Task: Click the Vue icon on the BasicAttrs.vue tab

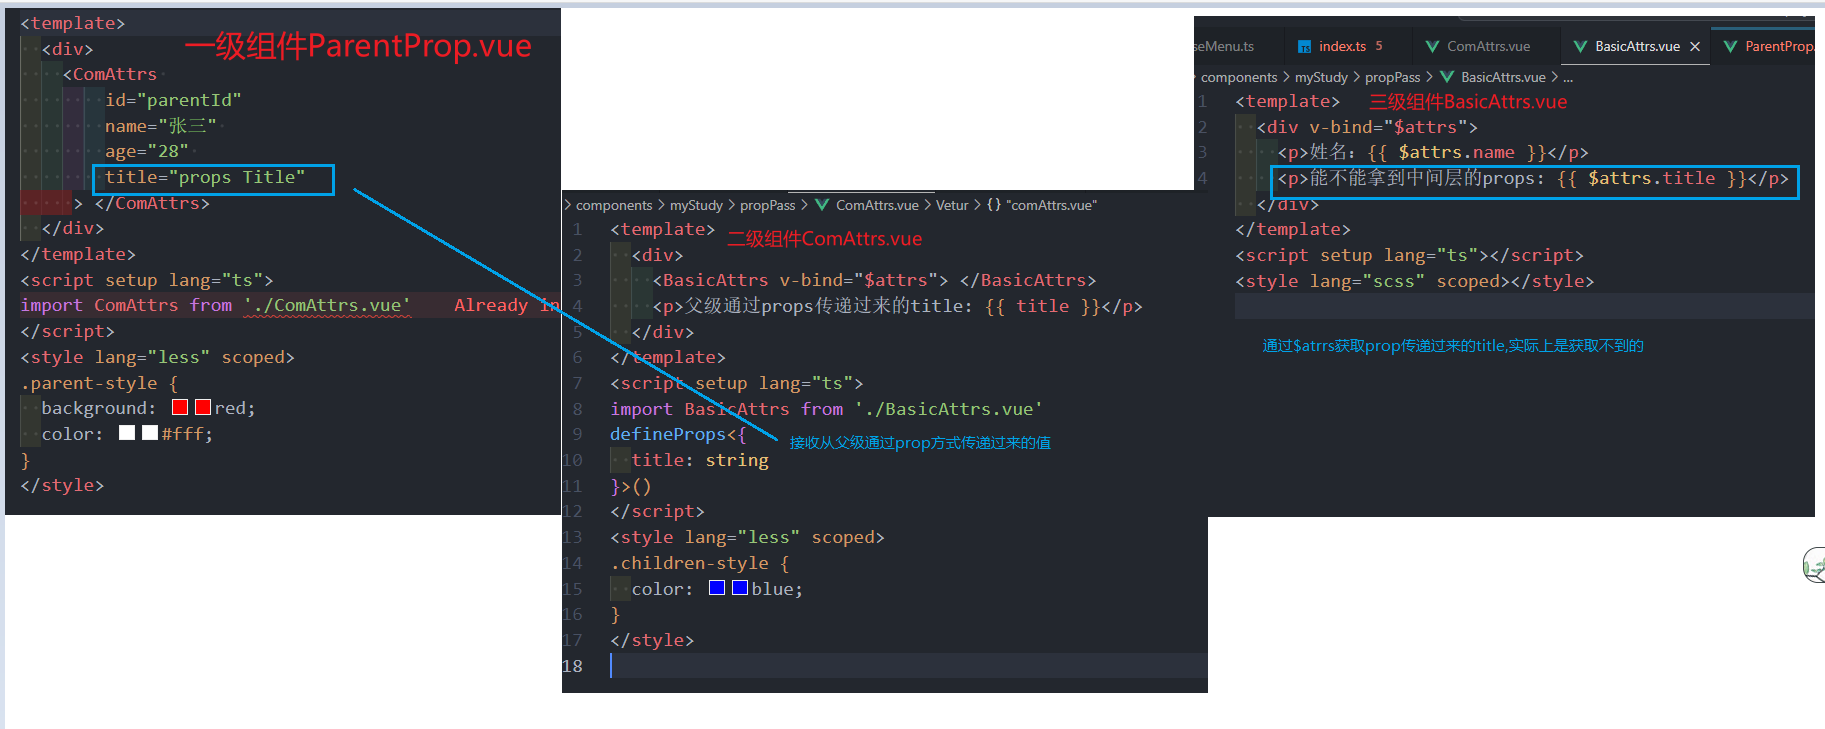Action: [1580, 47]
